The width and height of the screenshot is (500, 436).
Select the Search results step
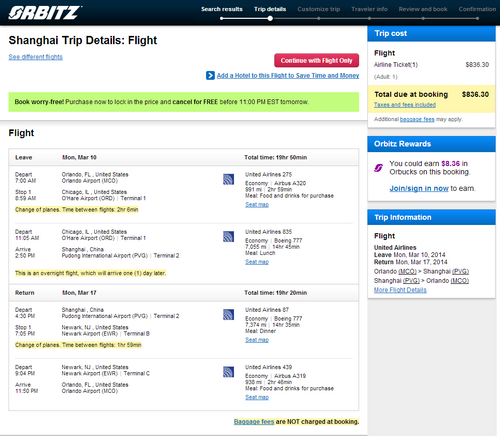point(222,9)
